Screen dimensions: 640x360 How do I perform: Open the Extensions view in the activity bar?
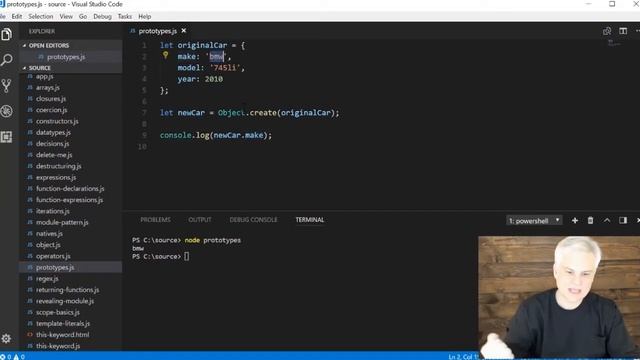[x=7, y=137]
